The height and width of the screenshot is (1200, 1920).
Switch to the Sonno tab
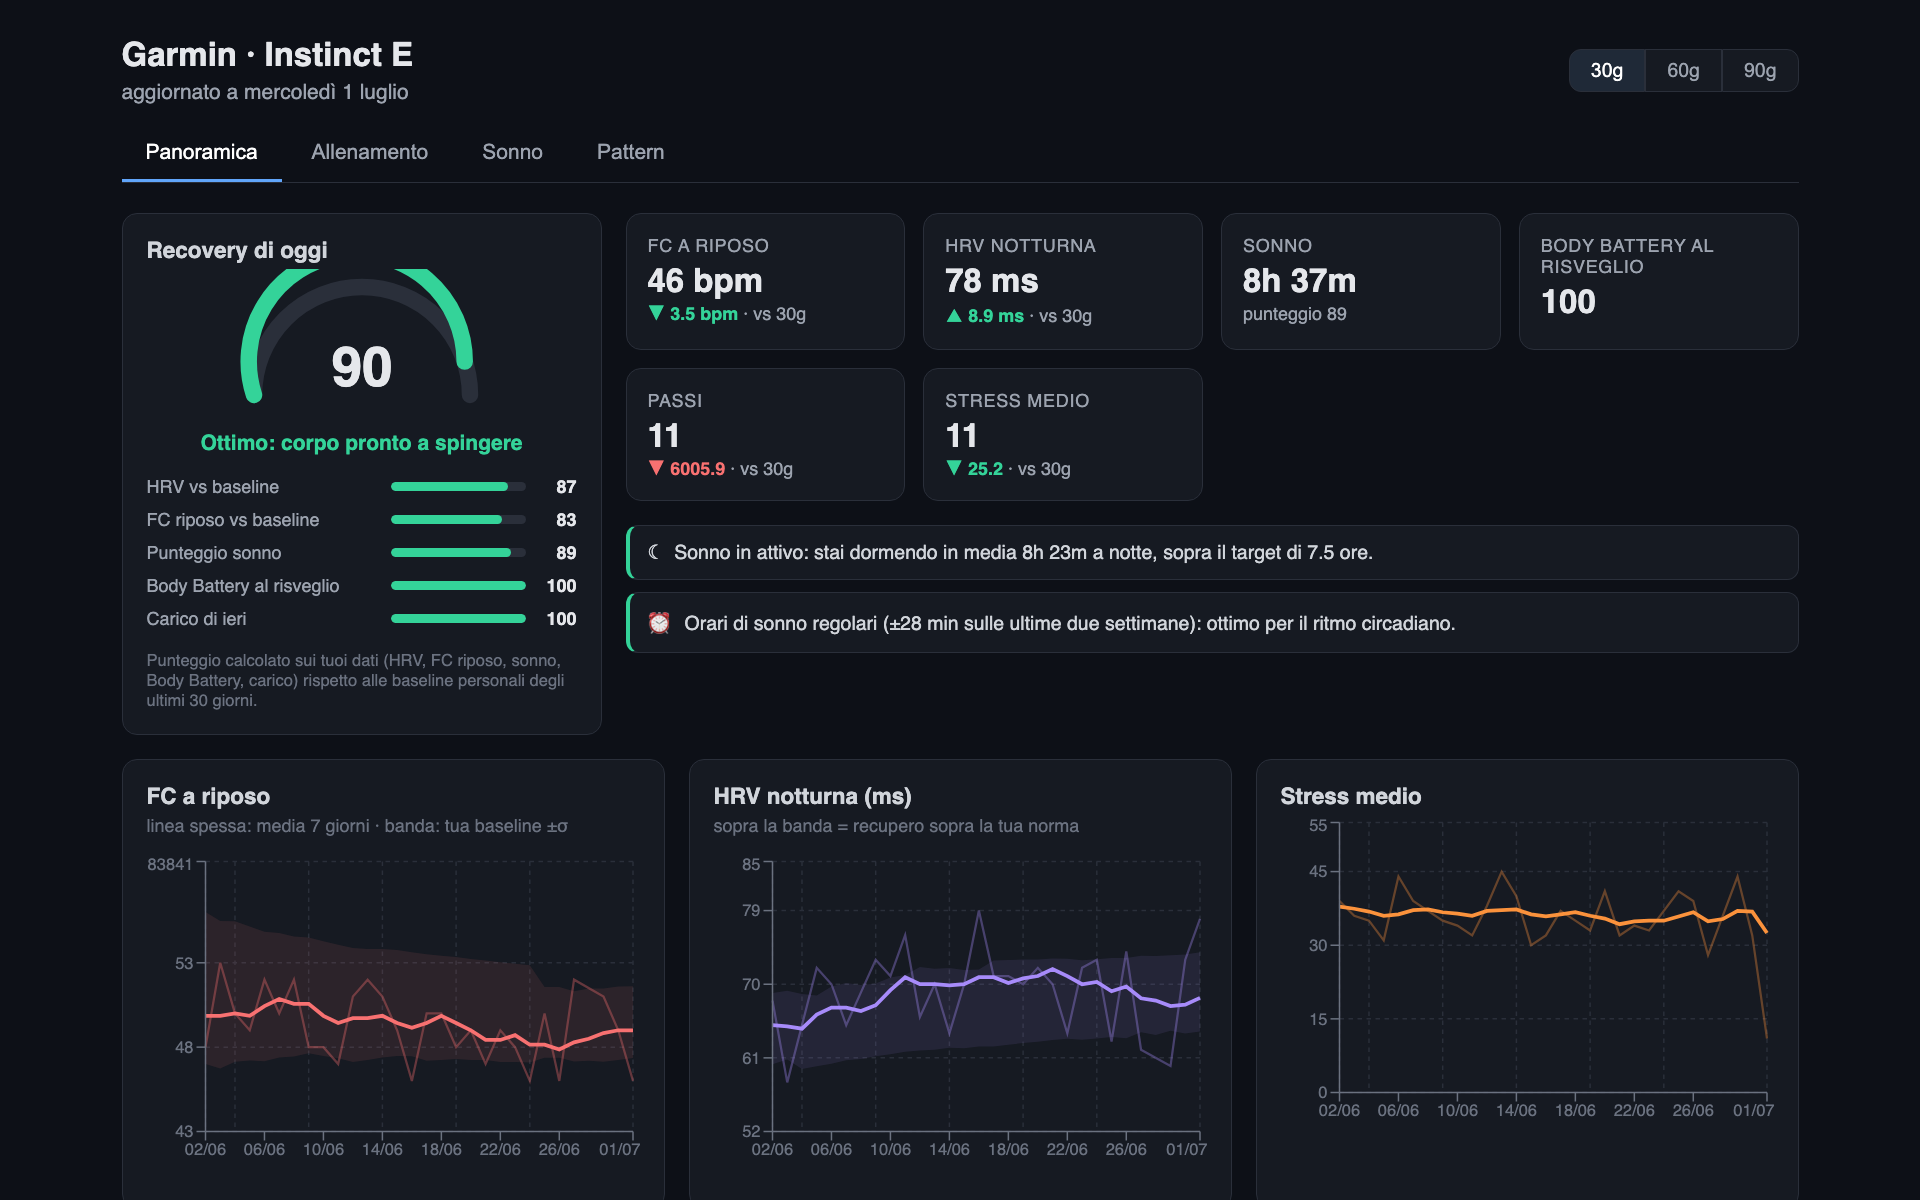tap(512, 152)
